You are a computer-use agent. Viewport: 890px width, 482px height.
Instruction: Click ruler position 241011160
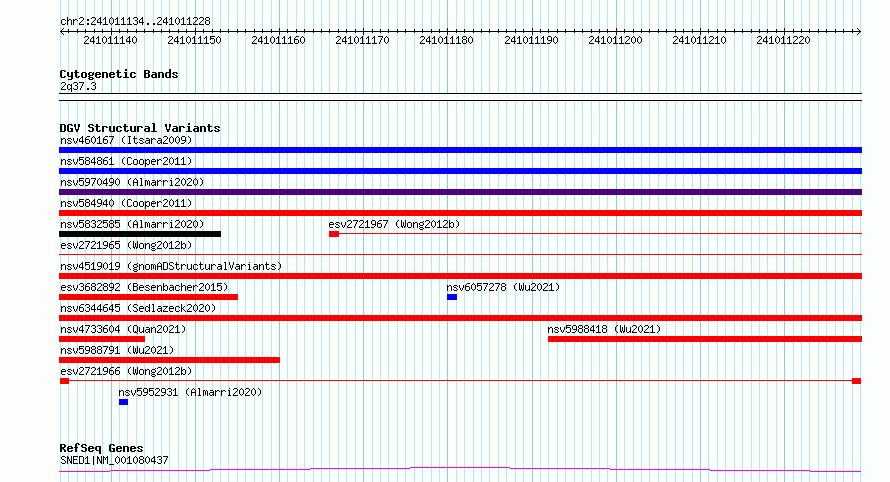click(278, 40)
